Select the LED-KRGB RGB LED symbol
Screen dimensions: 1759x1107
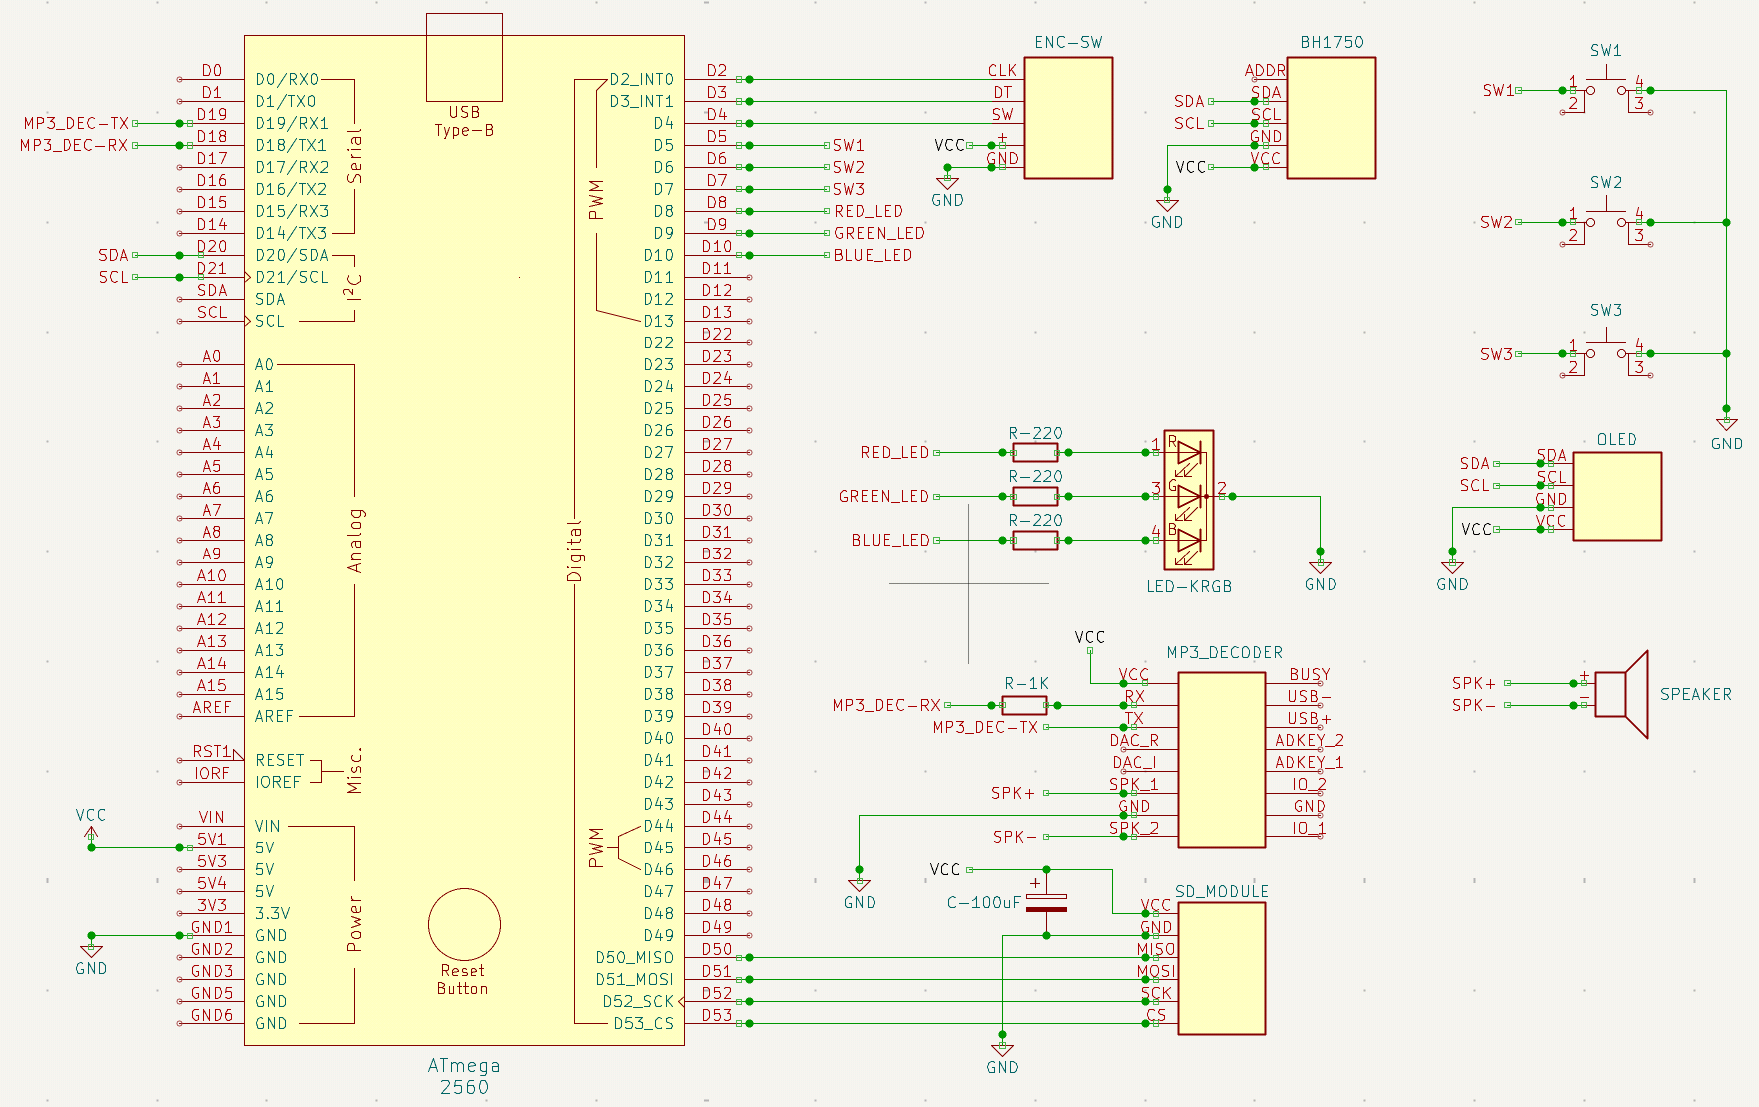point(1189,499)
